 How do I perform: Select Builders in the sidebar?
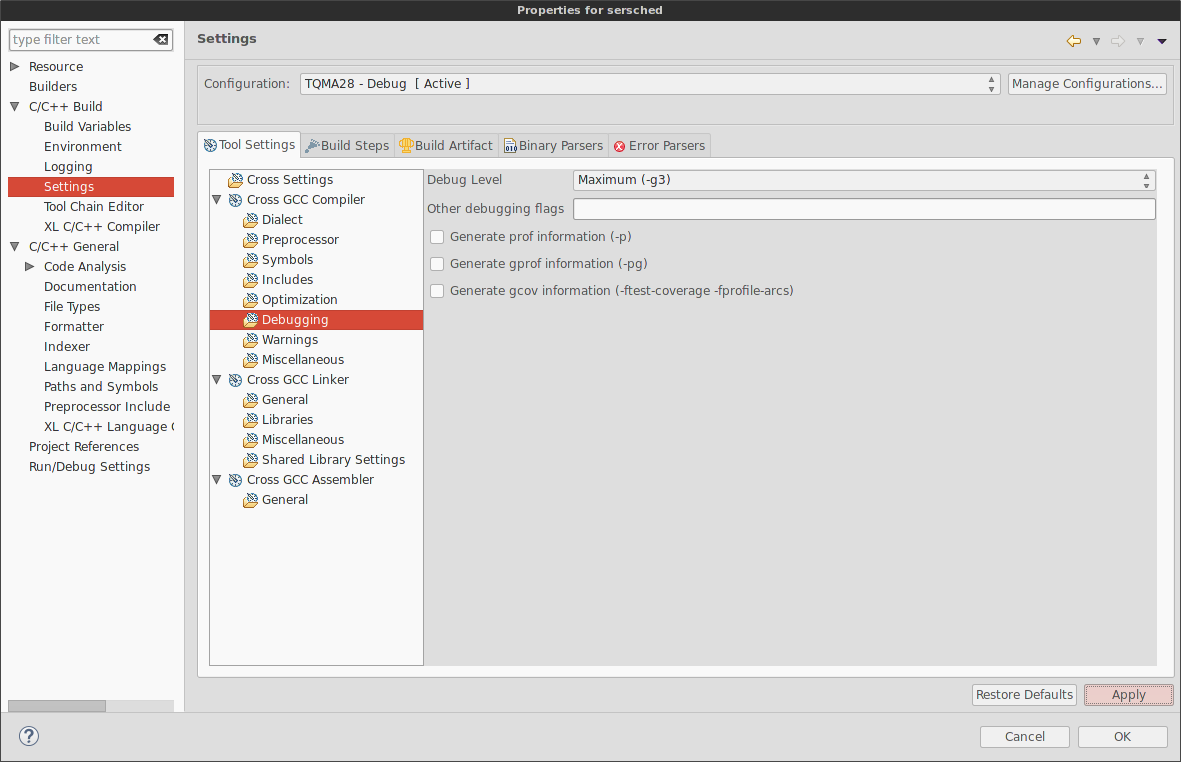53,87
